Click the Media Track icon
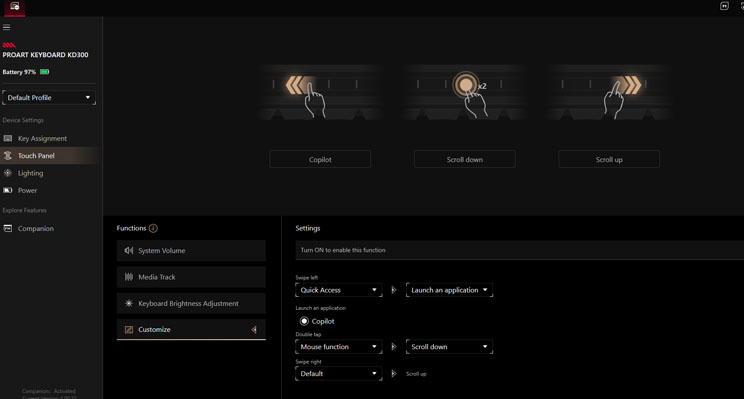 point(129,277)
